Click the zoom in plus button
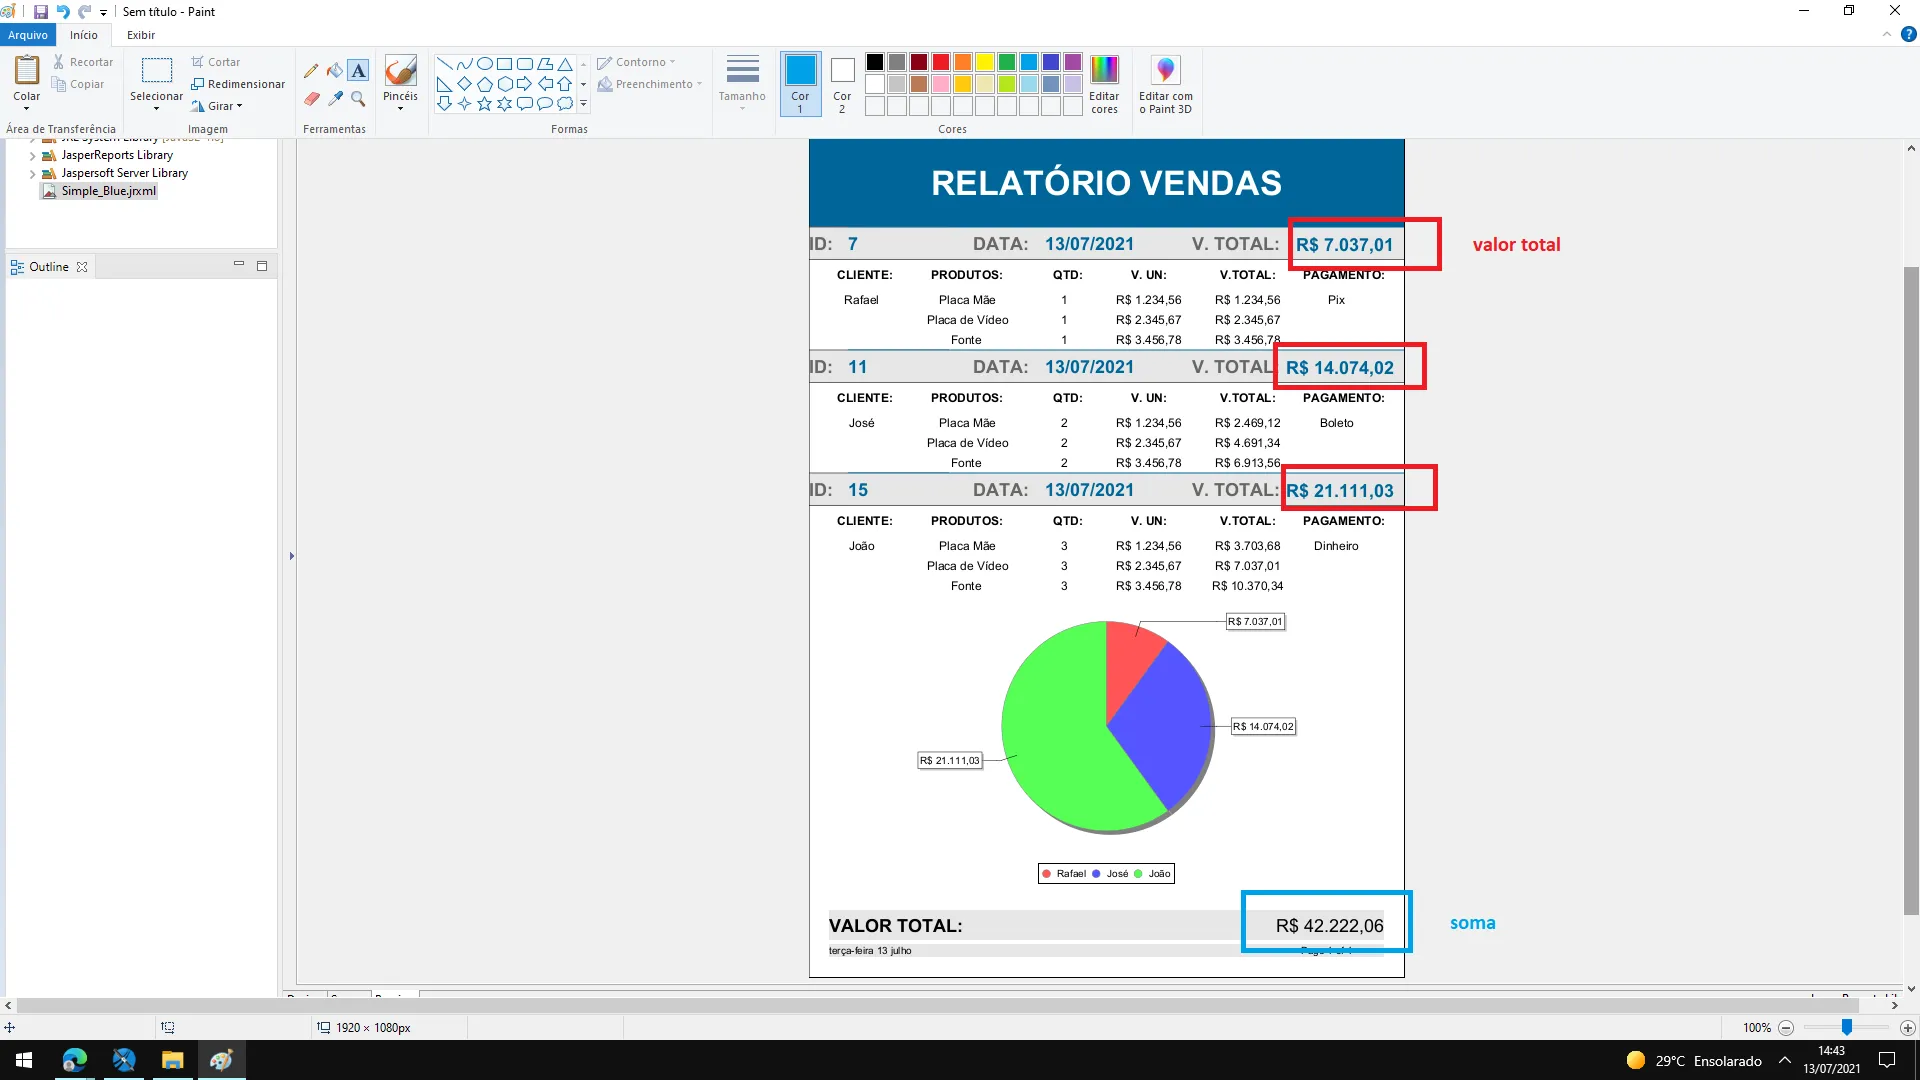Image resolution: width=1920 pixels, height=1080 pixels. (x=1907, y=1028)
